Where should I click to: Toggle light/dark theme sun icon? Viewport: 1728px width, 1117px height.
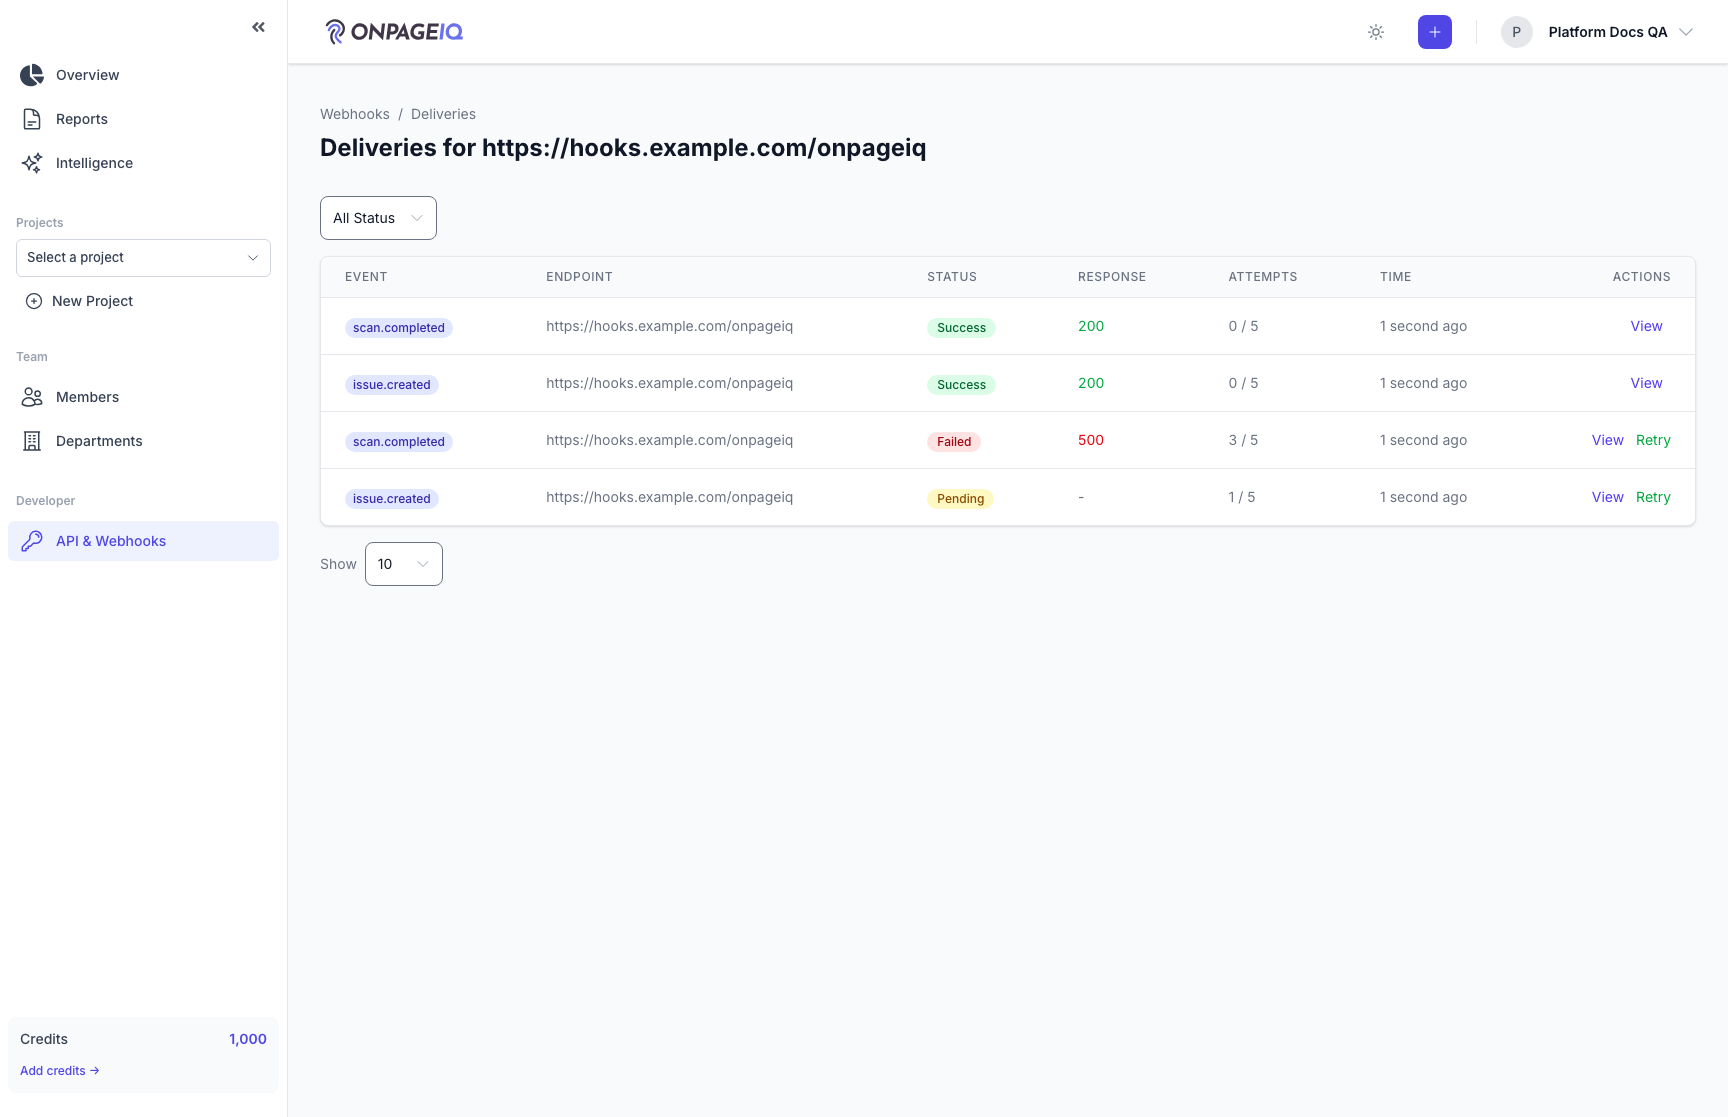[1376, 32]
